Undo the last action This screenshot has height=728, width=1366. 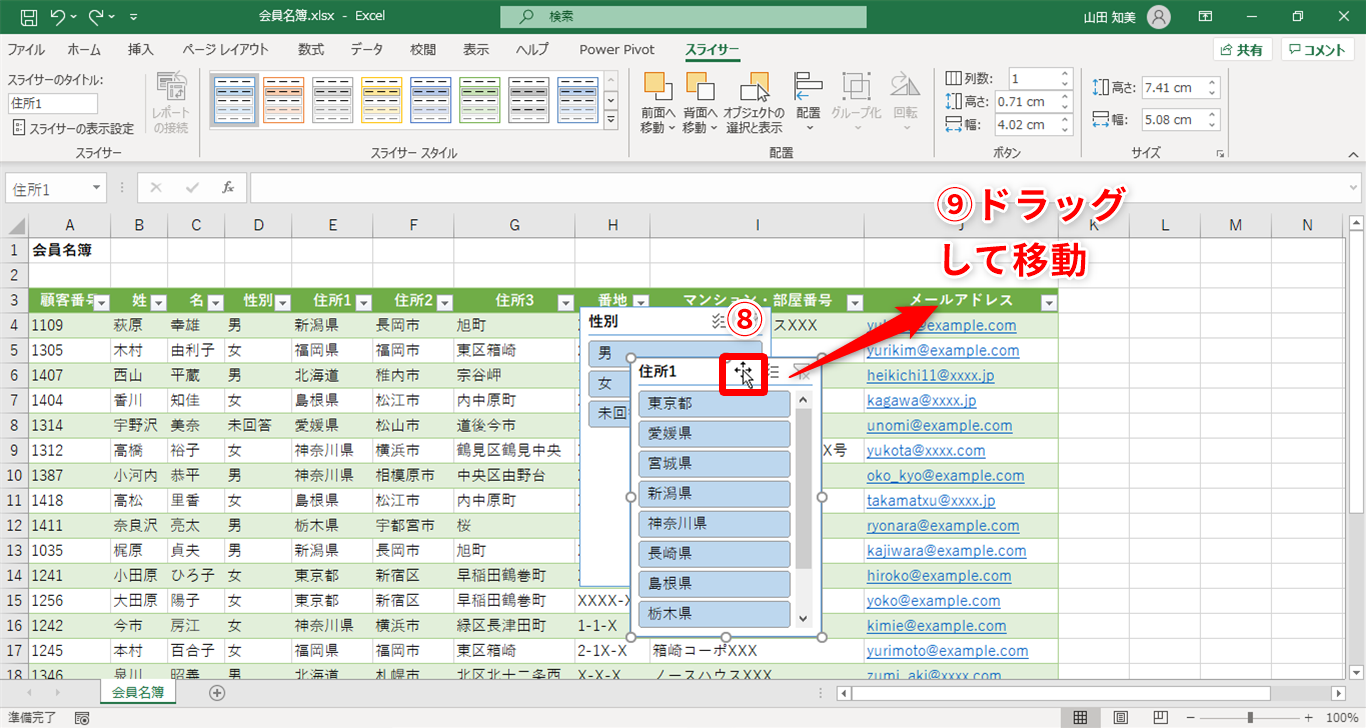(59, 17)
